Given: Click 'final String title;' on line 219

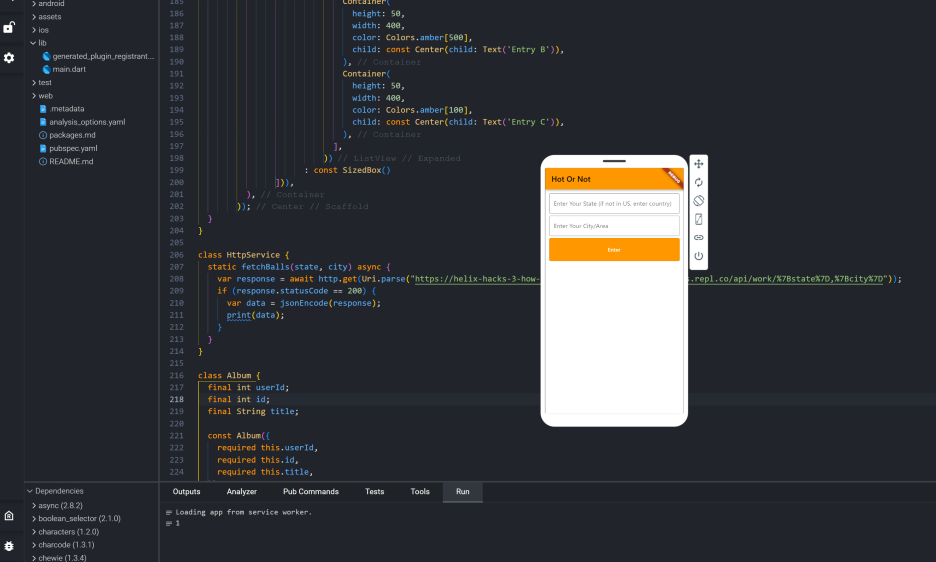Looking at the screenshot, I should tap(253, 411).
